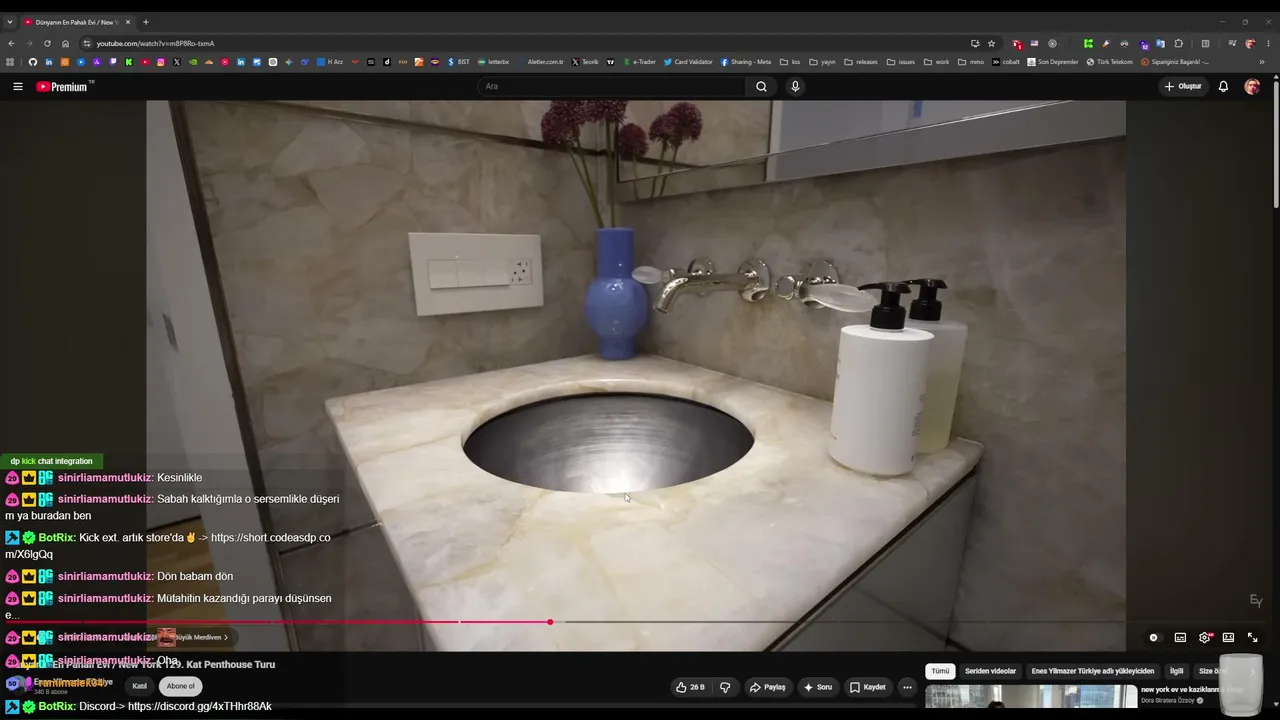Dislike the video with thumbs down
Viewport: 1280px width, 720px height.
[x=725, y=687]
